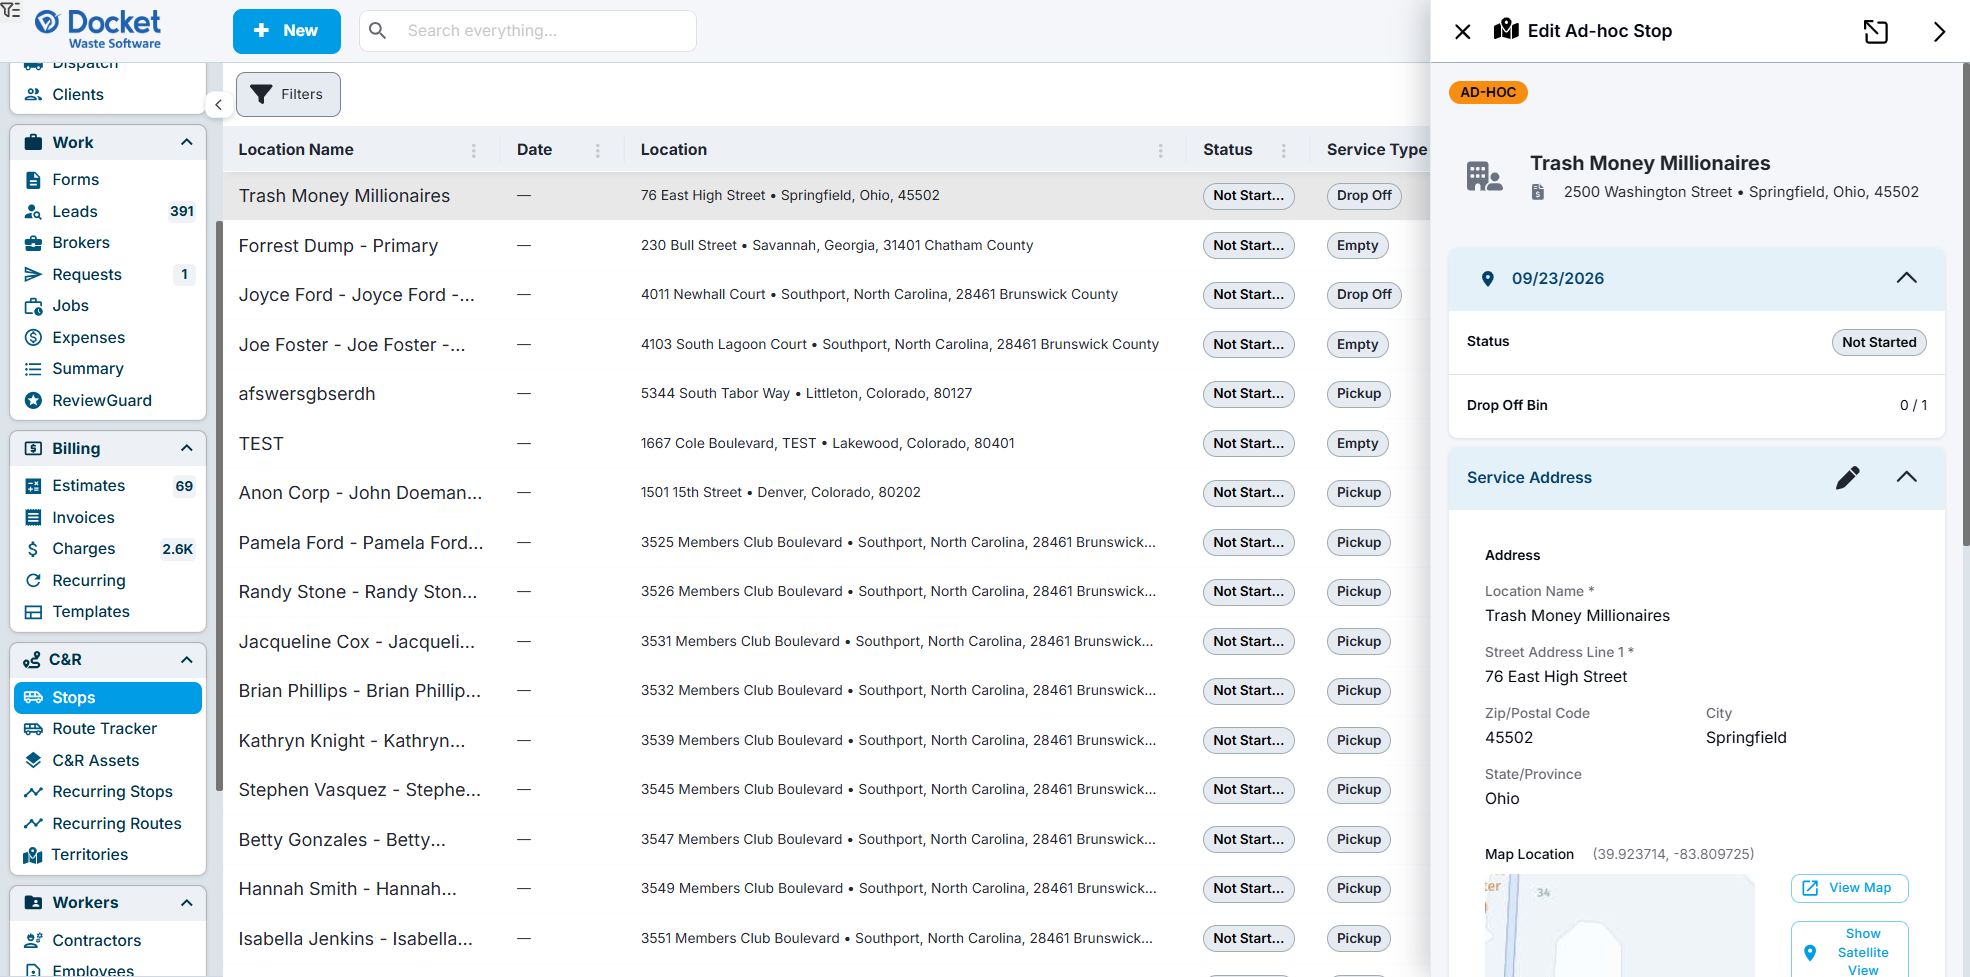Click the pencil edit icon for Service Address
Image resolution: width=1970 pixels, height=977 pixels.
coord(1848,478)
